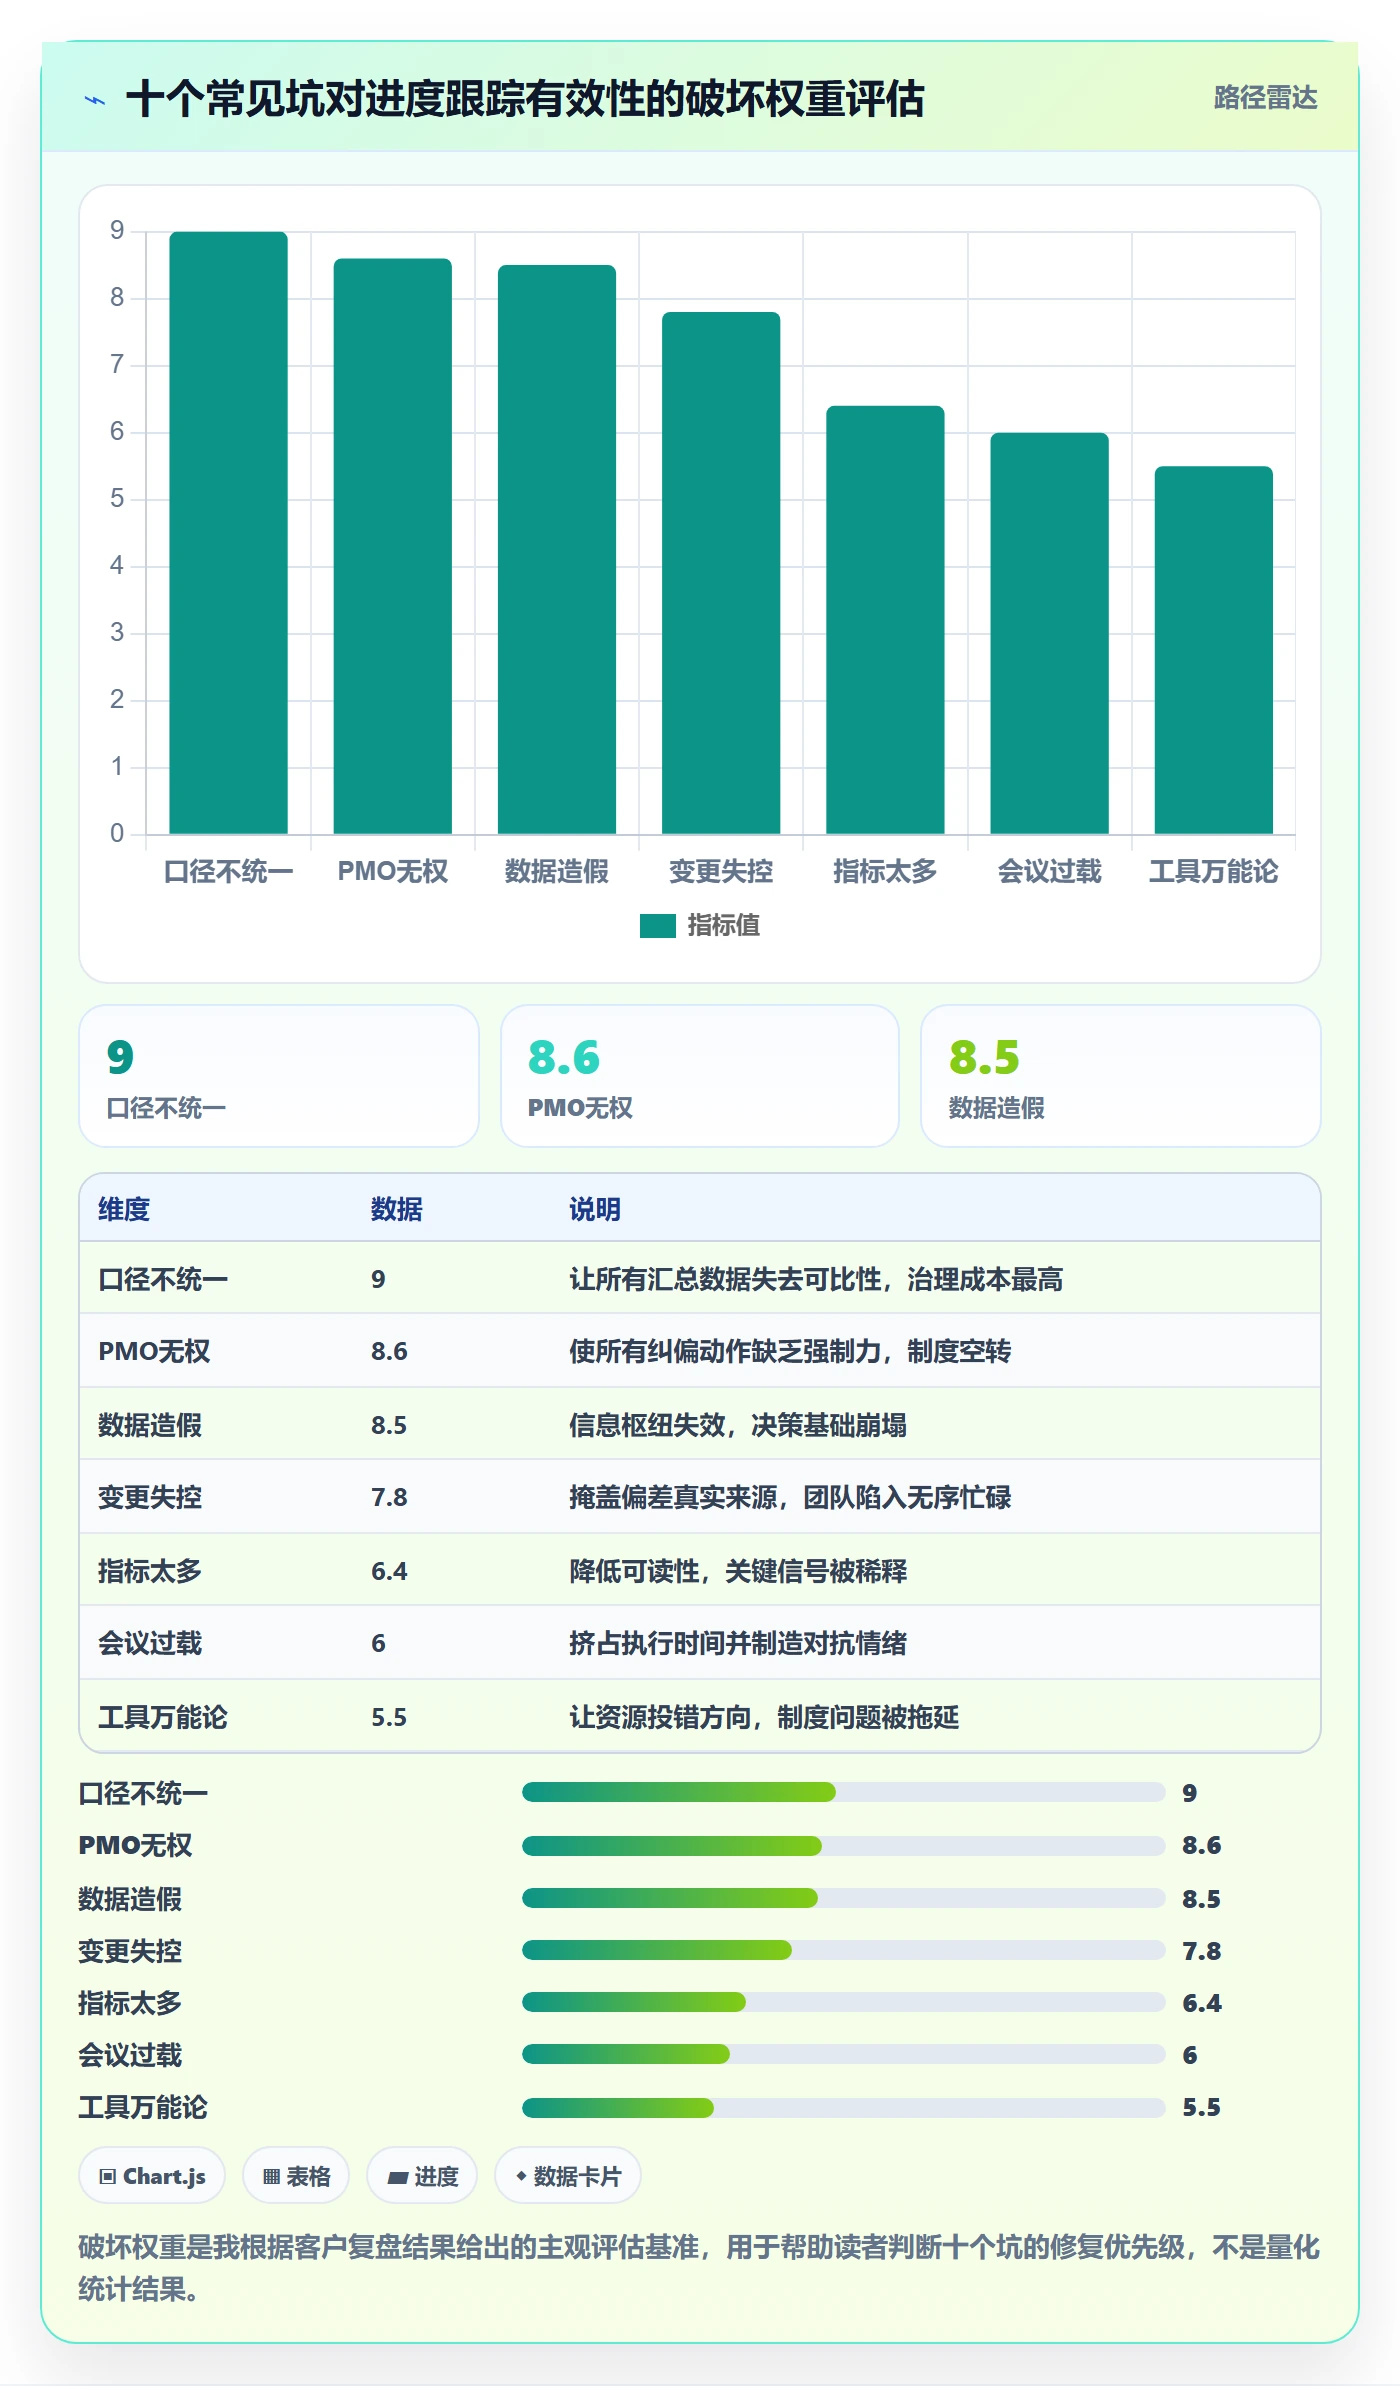Click table cell 让资源投错方向

[660, 1717]
